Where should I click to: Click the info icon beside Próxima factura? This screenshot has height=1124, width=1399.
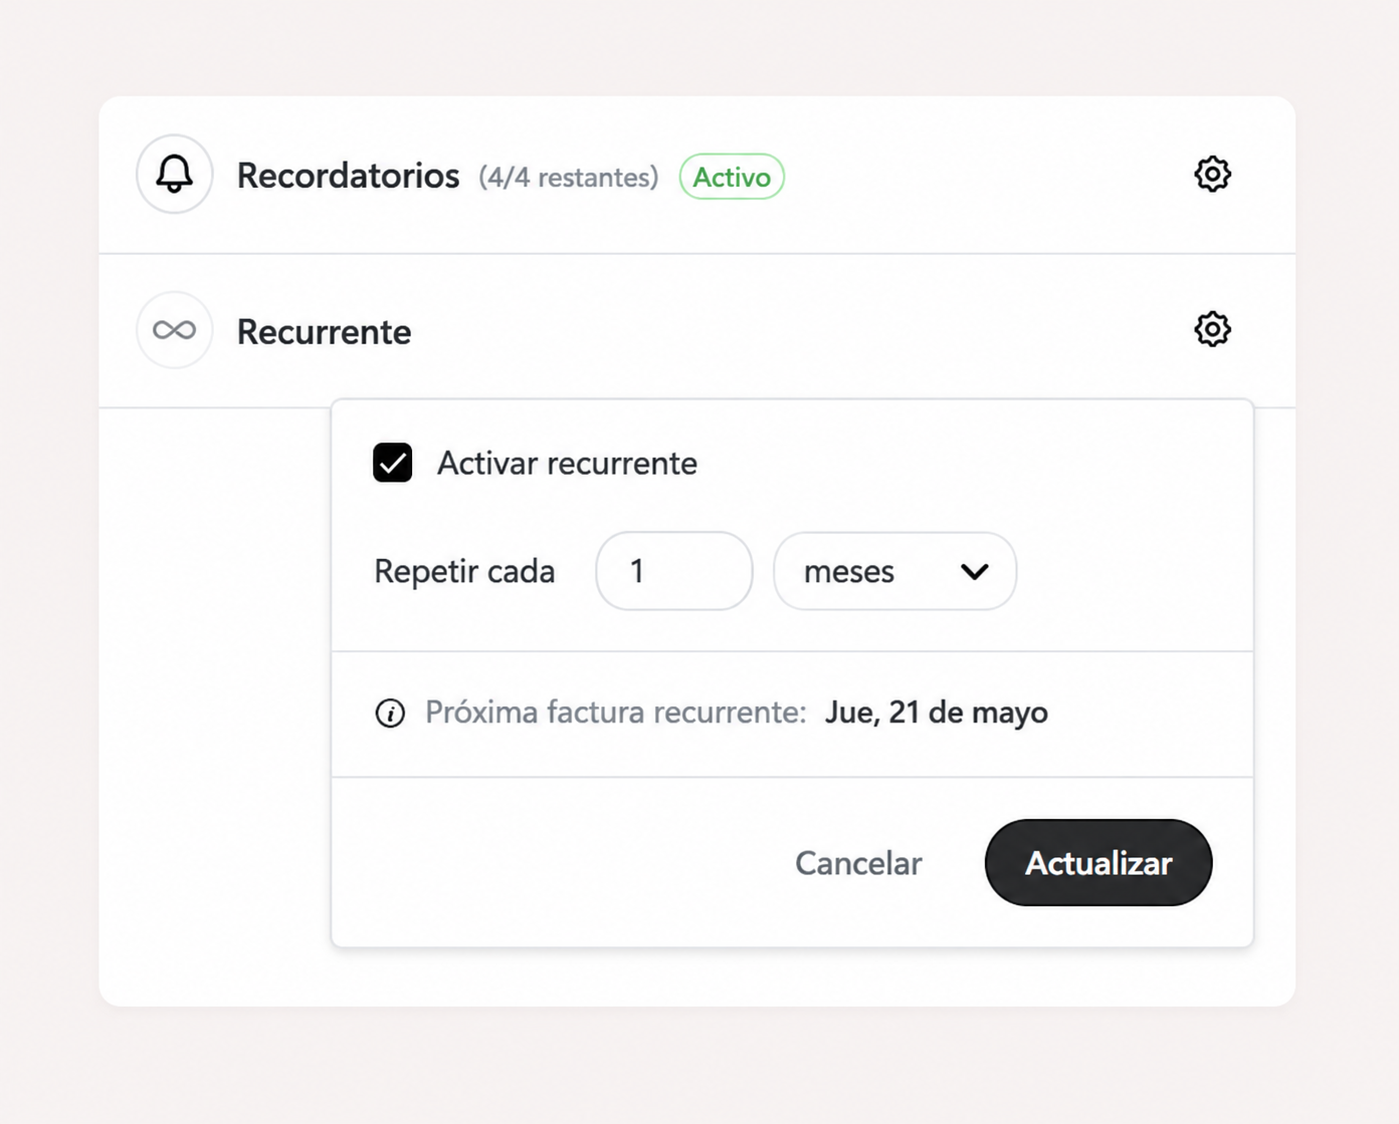coord(390,713)
